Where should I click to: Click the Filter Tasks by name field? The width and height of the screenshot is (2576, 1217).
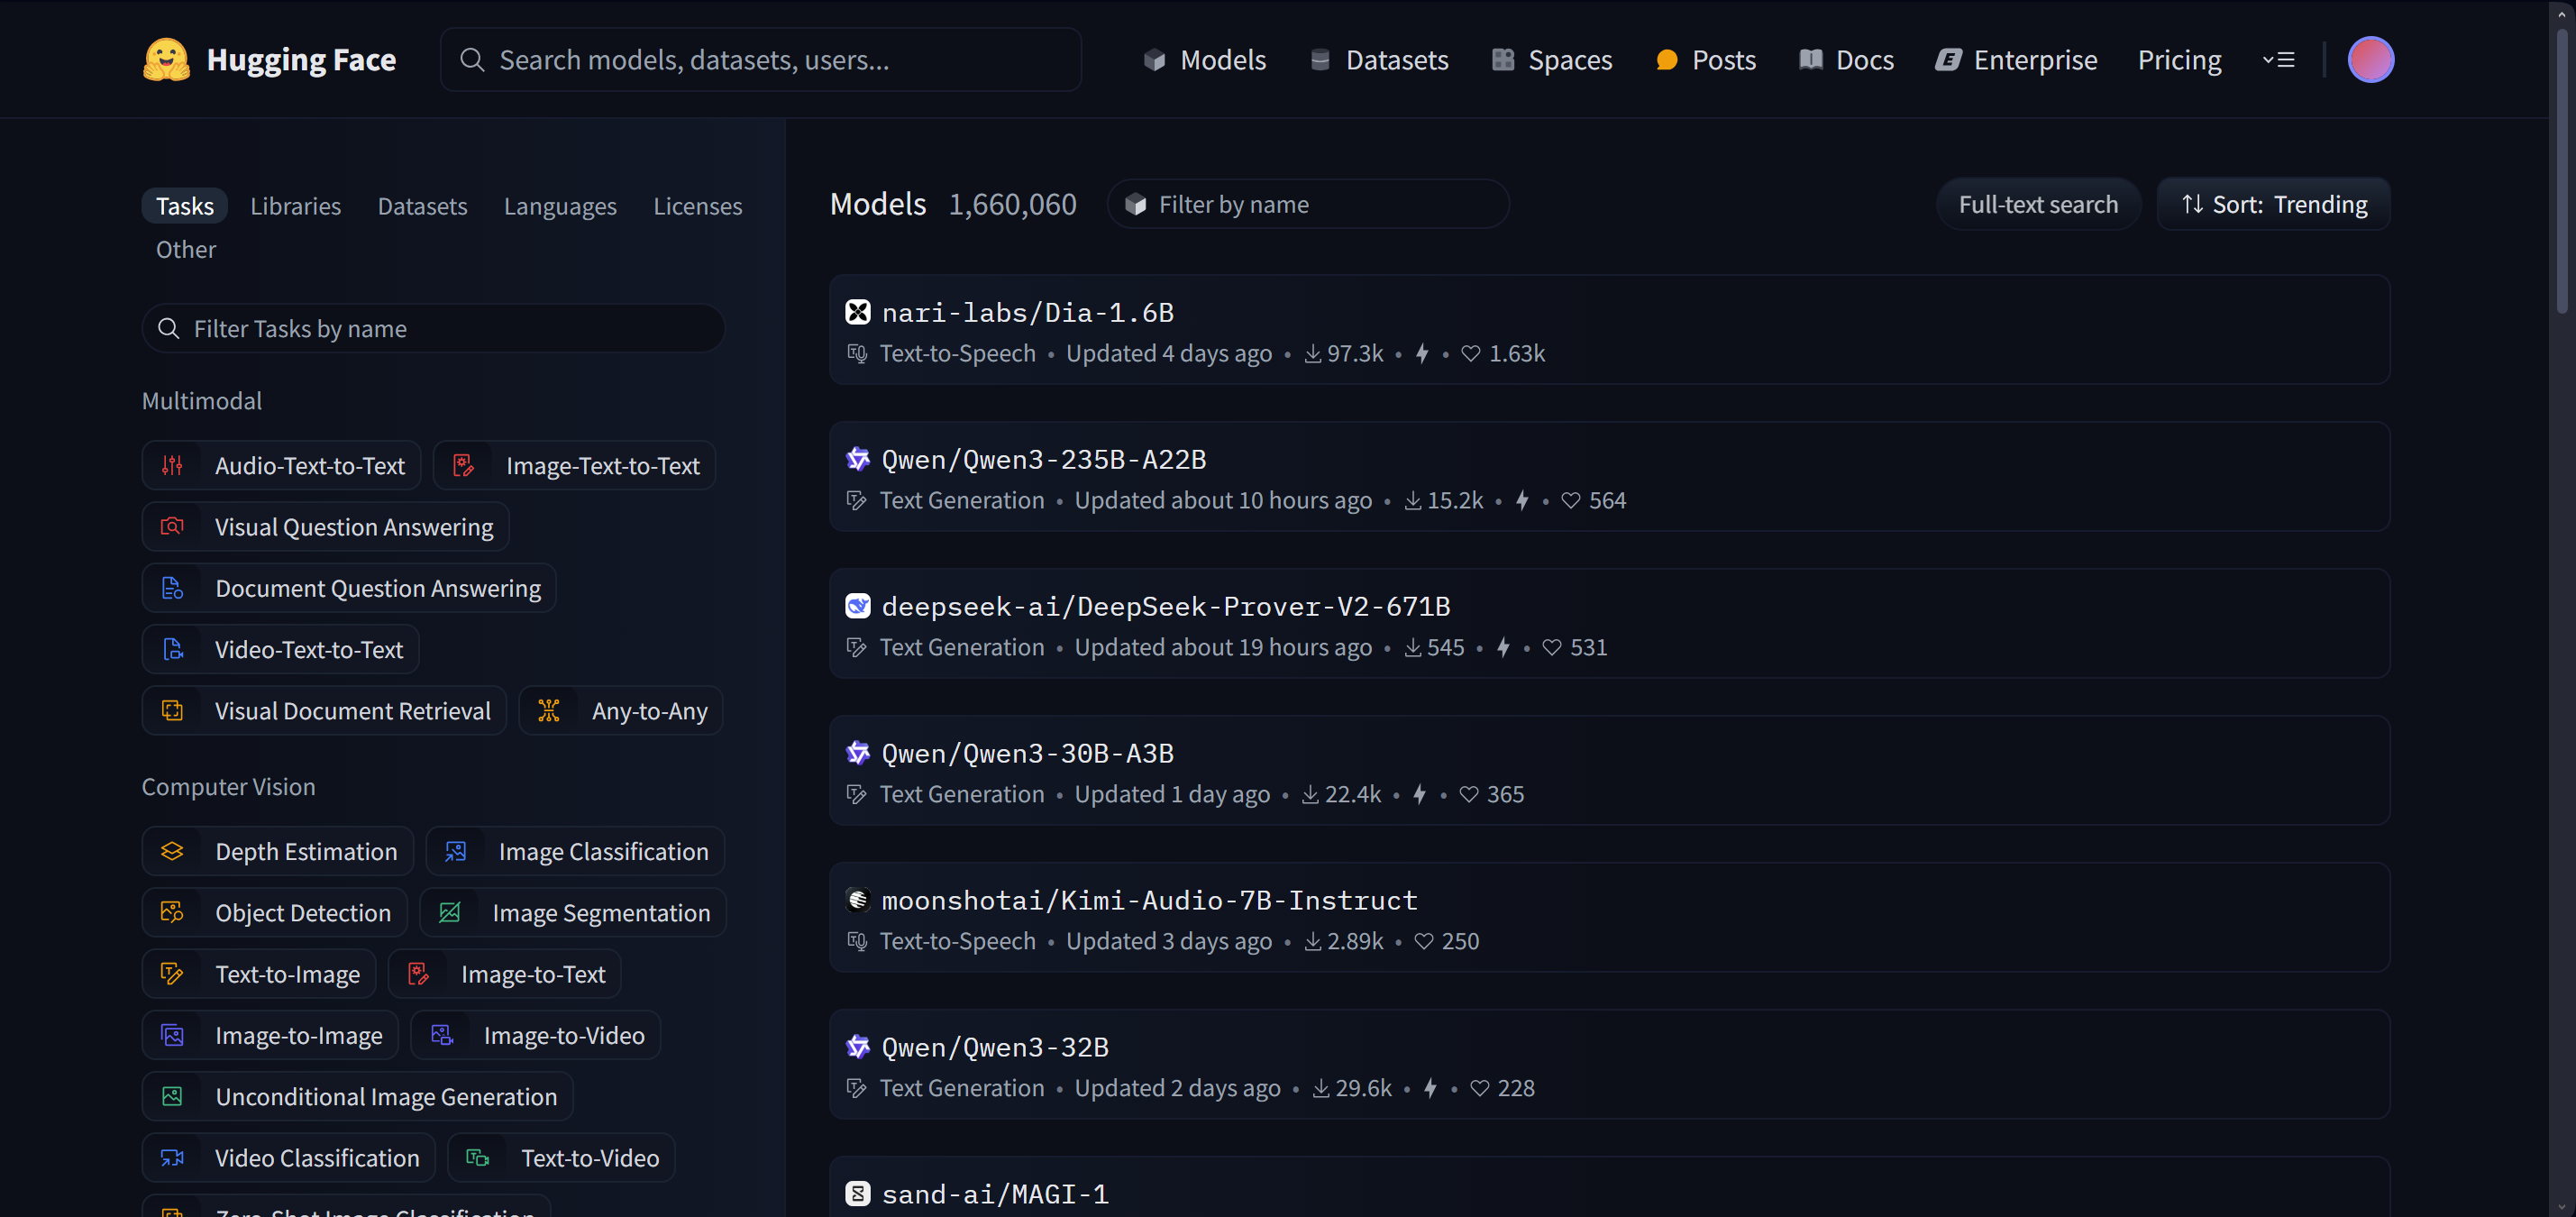pos(433,328)
